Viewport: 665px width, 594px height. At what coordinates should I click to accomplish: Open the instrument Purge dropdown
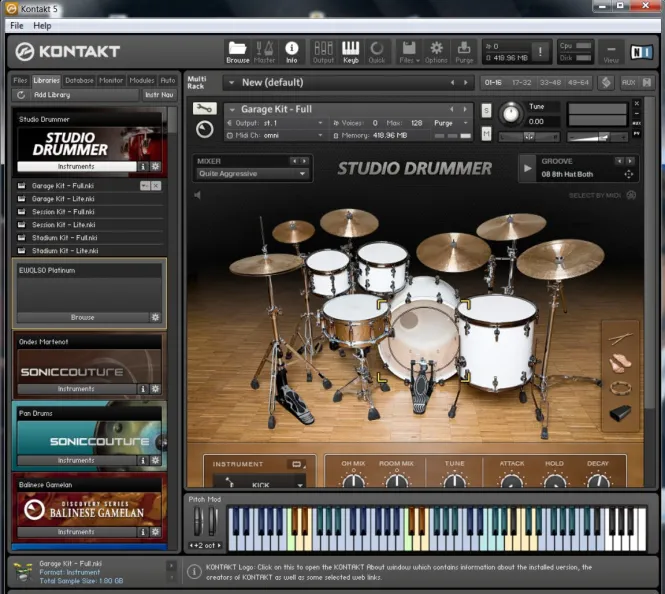click(466, 123)
